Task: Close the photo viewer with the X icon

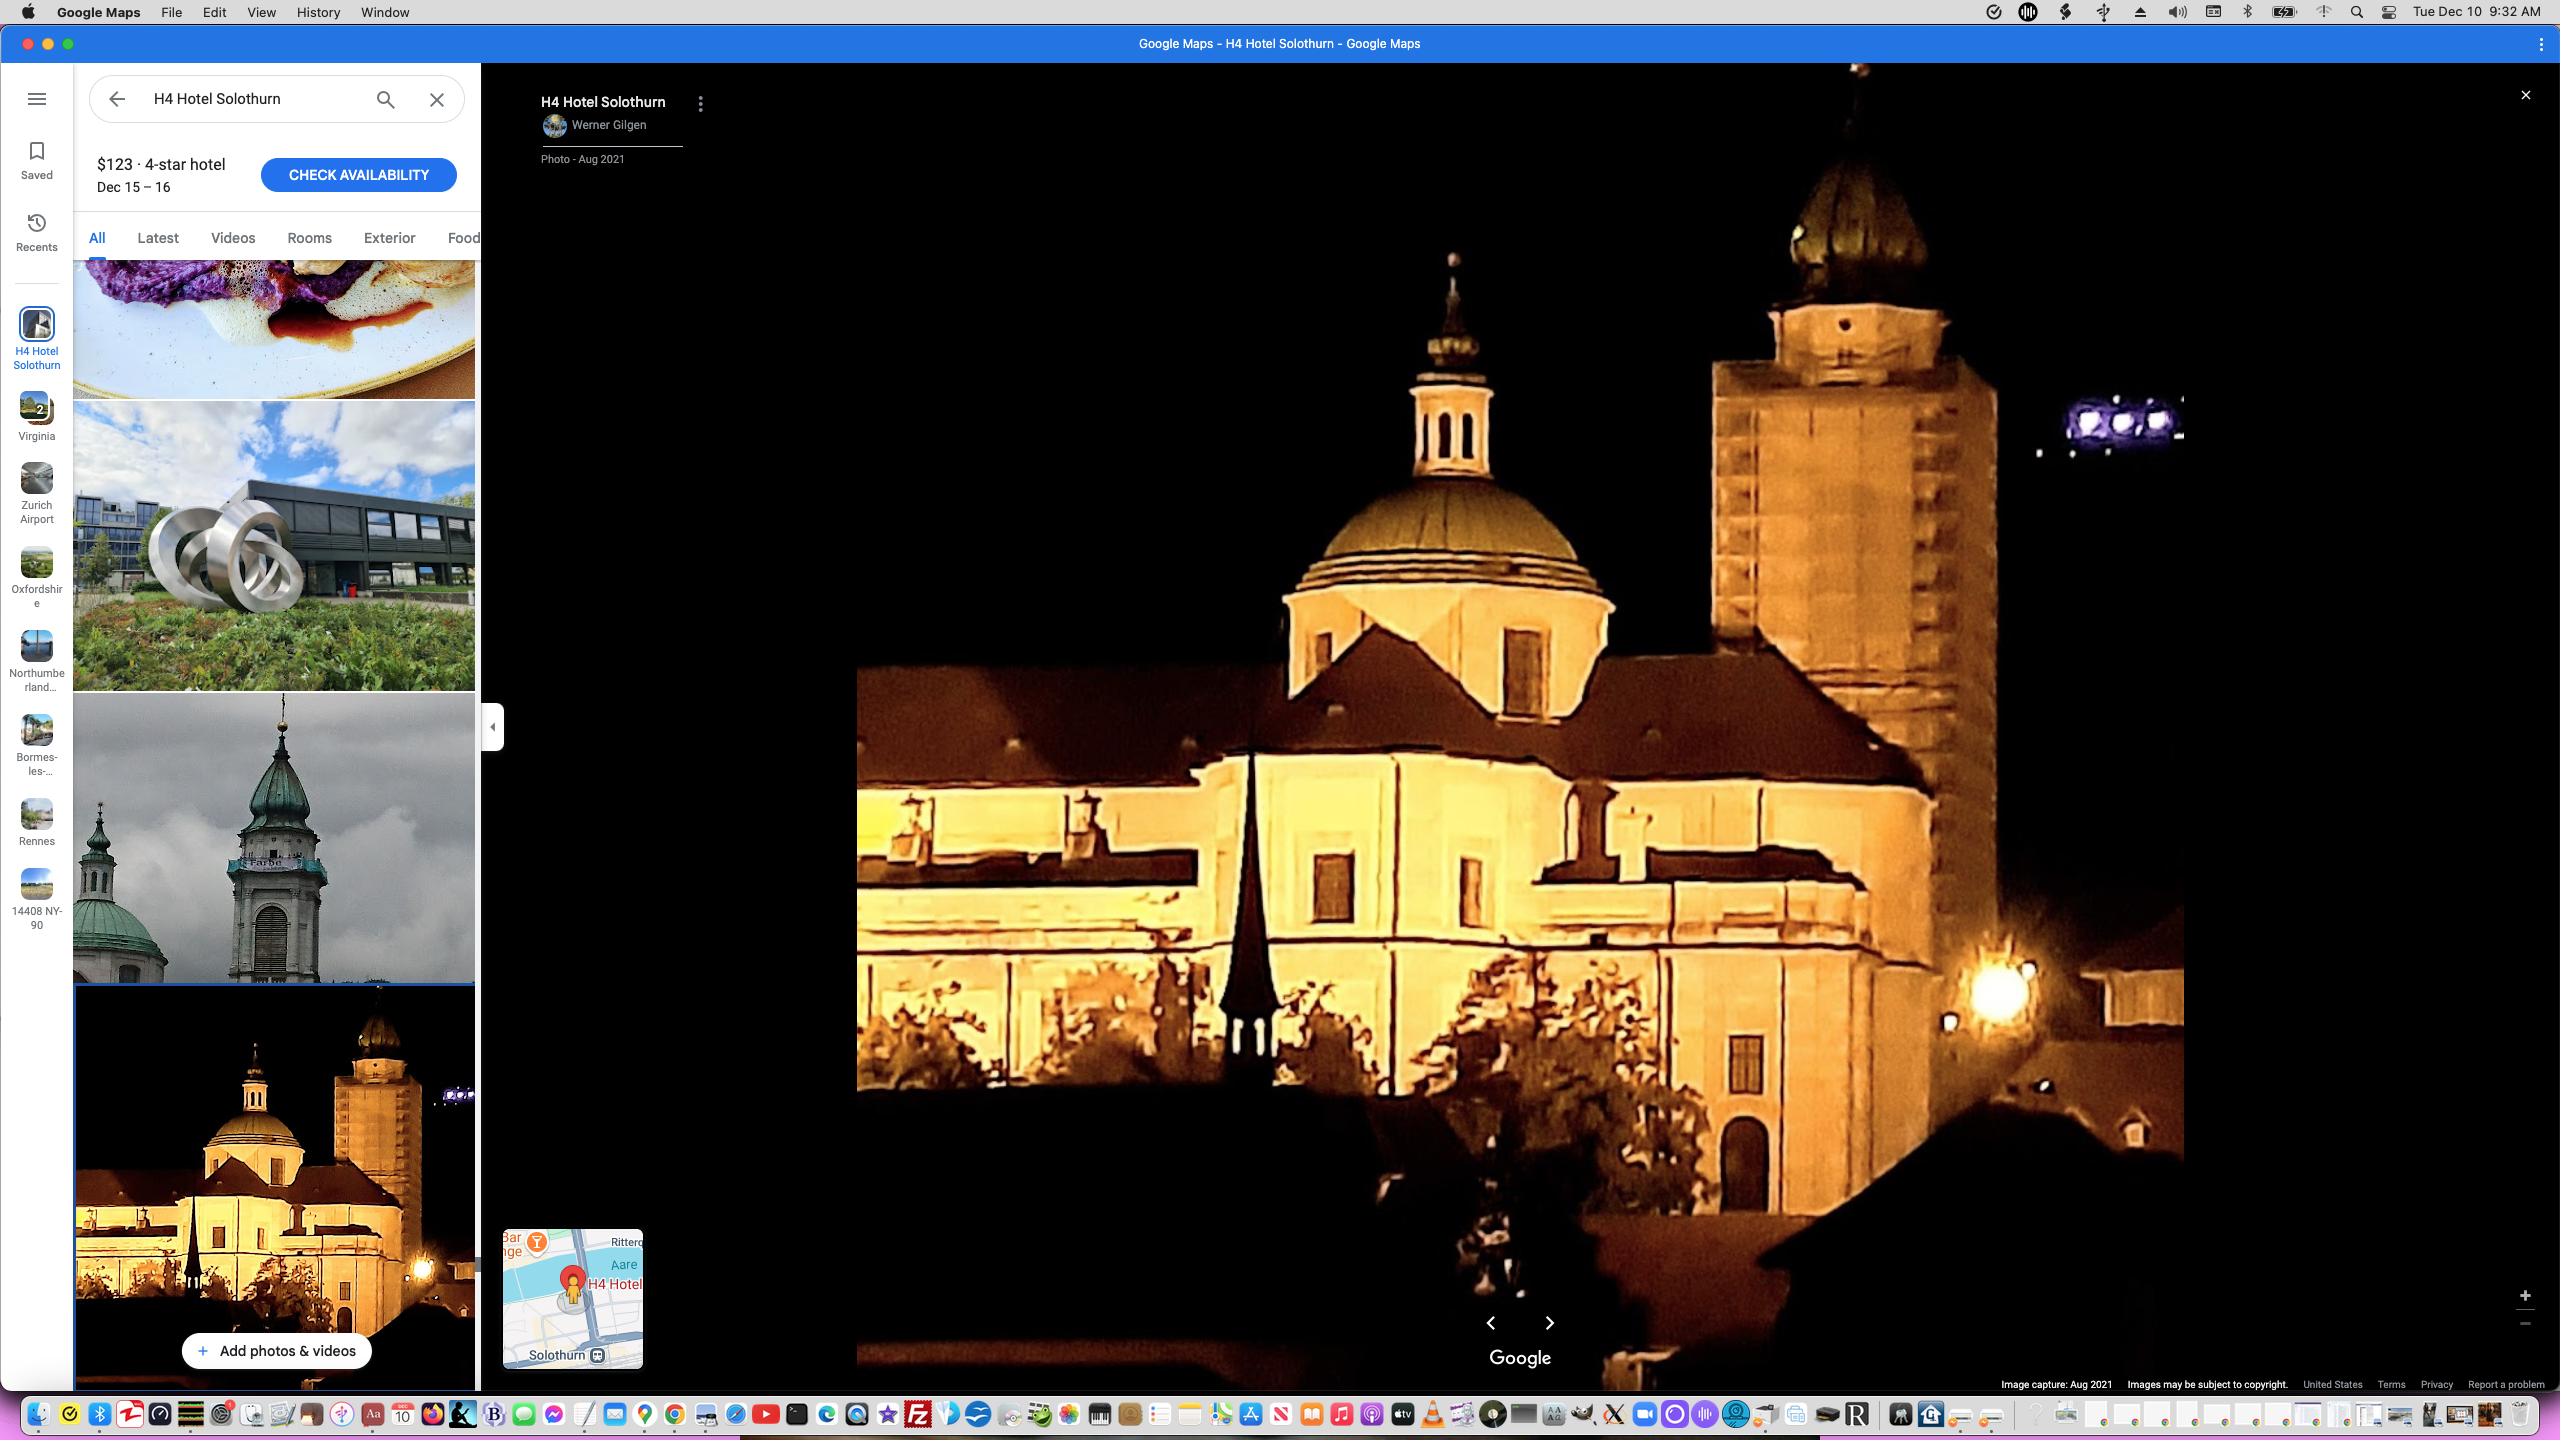Action: [x=2526, y=94]
